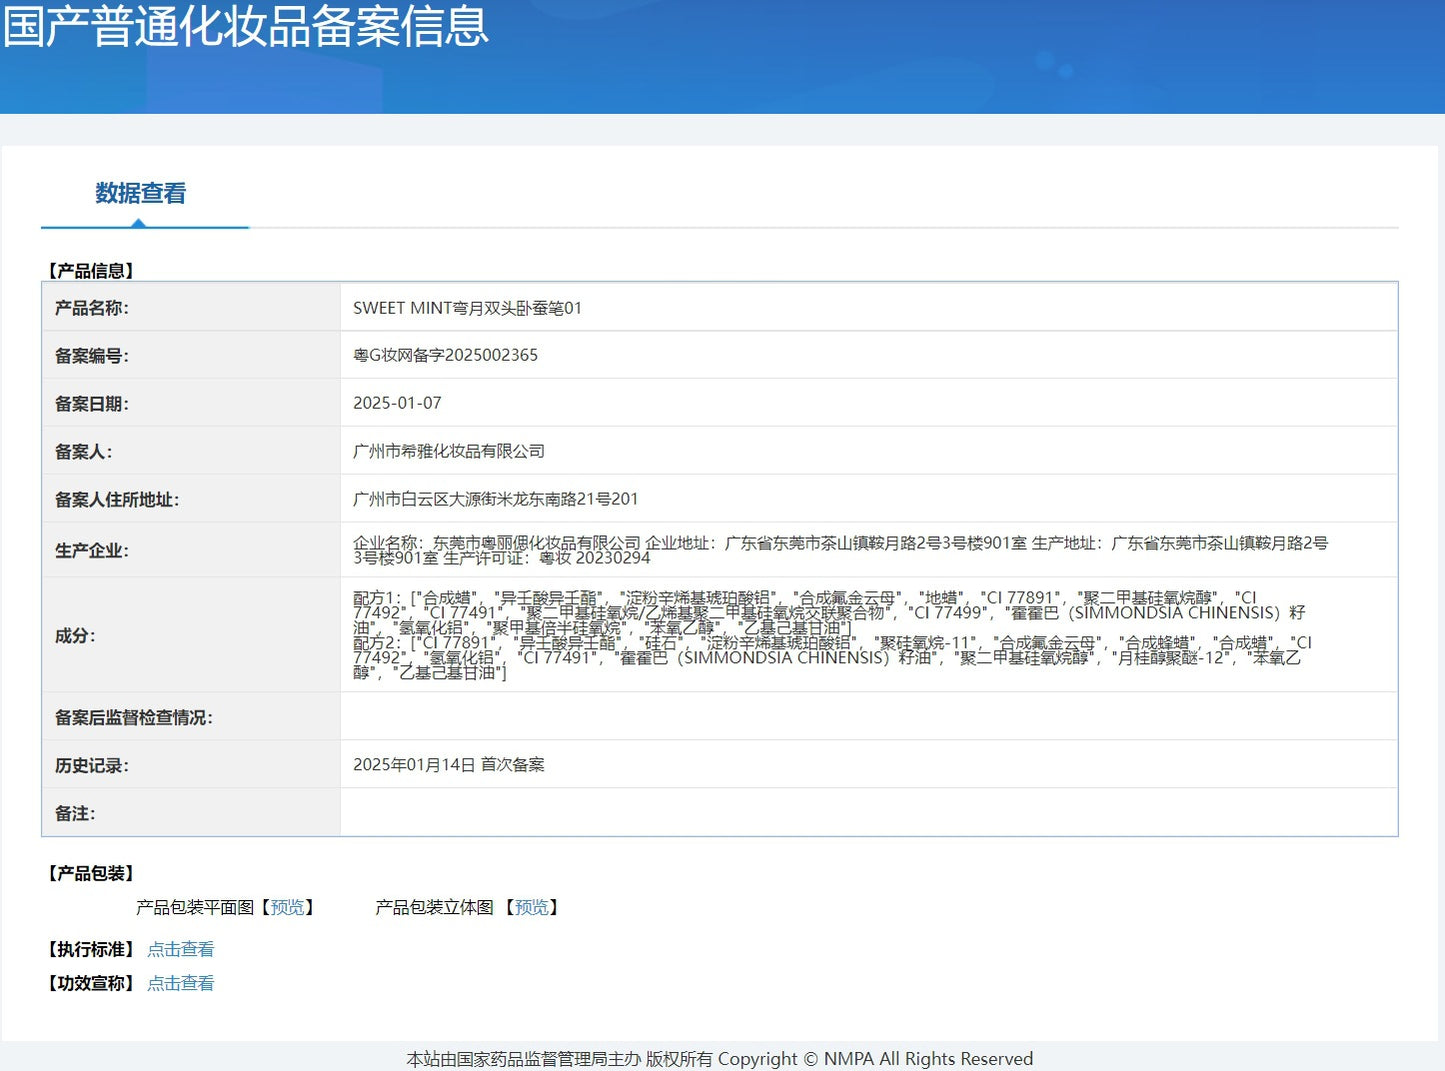This screenshot has width=1445, height=1071.
Task: Click filing number 粤G妆网备字2025002365
Action: click(x=445, y=355)
